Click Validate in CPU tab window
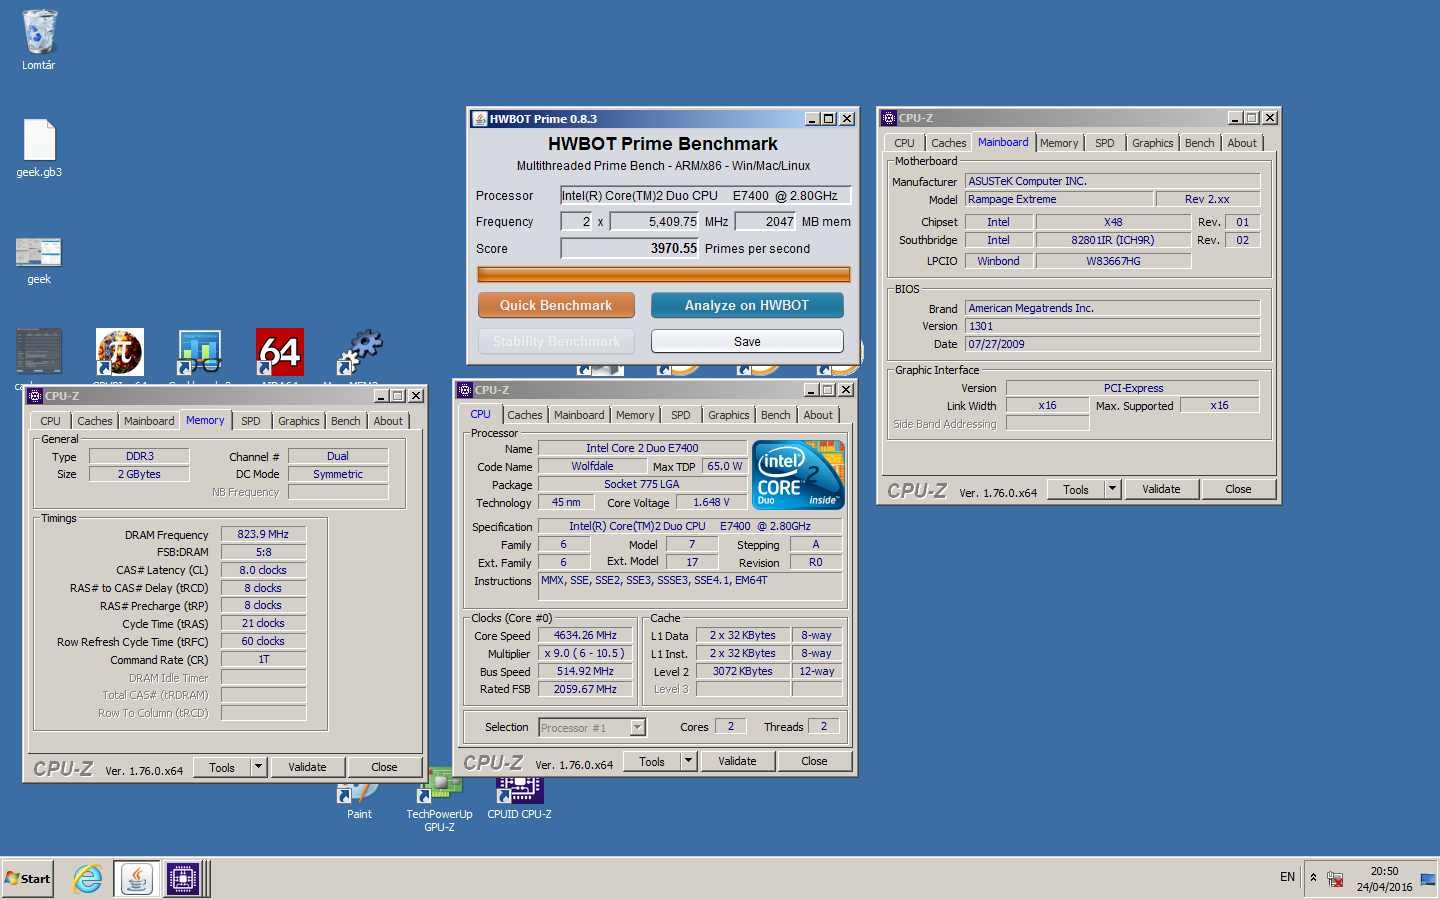1440x900 pixels. (x=737, y=761)
